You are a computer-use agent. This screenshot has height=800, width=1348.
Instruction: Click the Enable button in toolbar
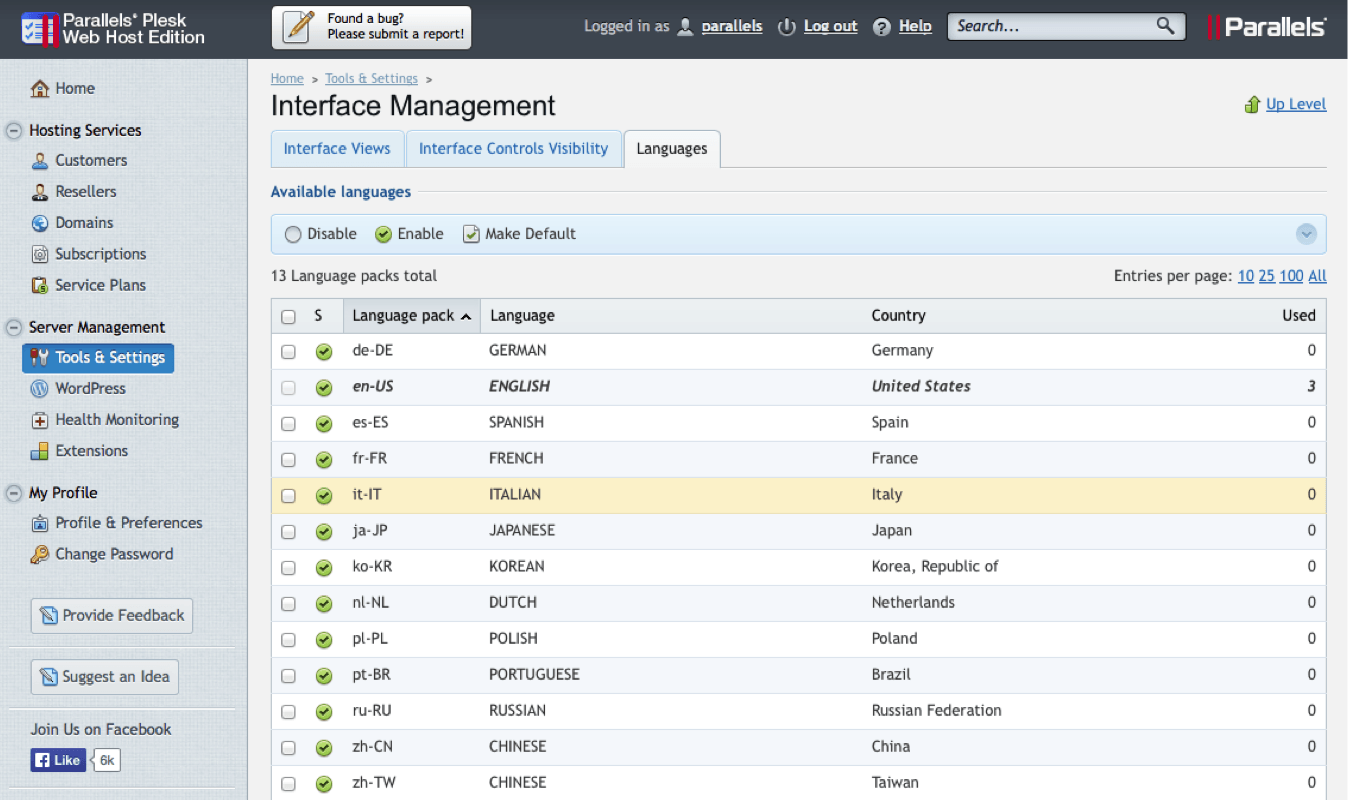pos(409,234)
